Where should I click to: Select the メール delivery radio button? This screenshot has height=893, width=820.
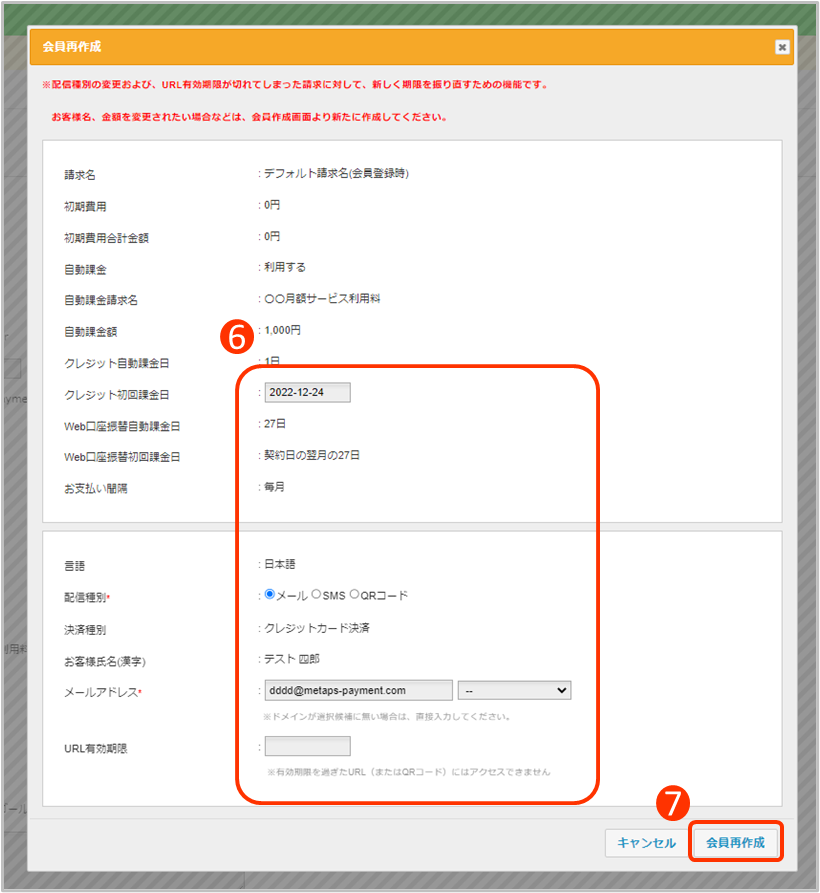point(269,595)
